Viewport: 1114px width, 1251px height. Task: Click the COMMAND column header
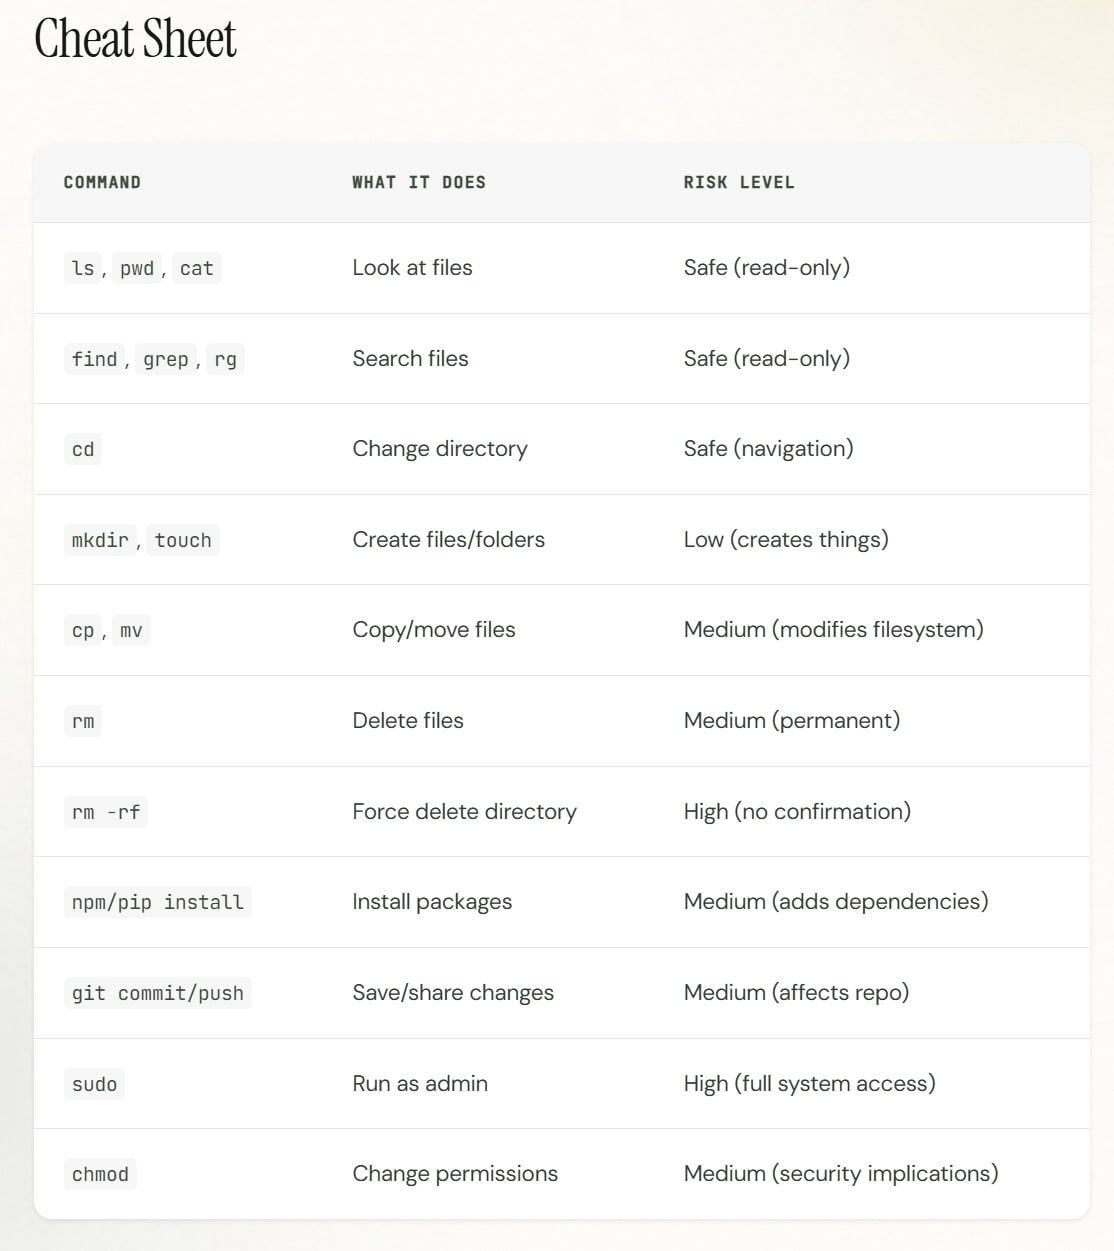(x=102, y=182)
